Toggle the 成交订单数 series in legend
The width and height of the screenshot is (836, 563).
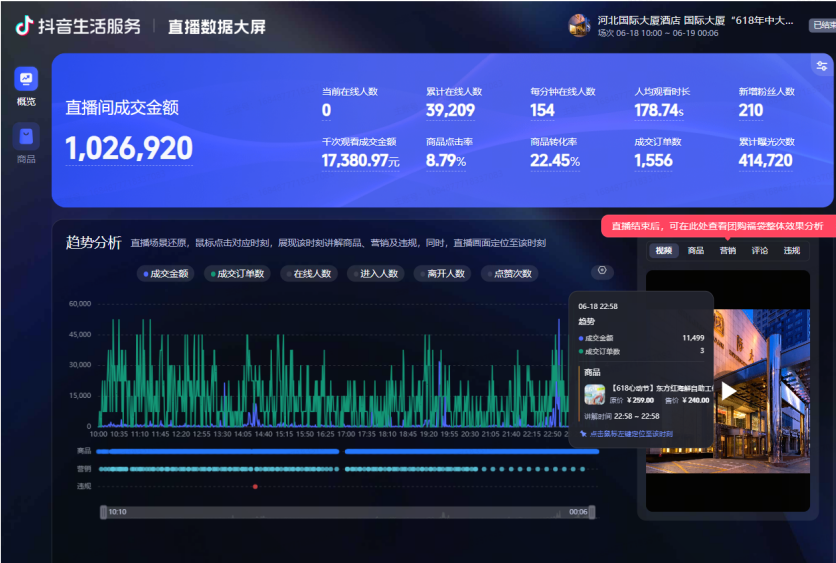click(x=237, y=273)
